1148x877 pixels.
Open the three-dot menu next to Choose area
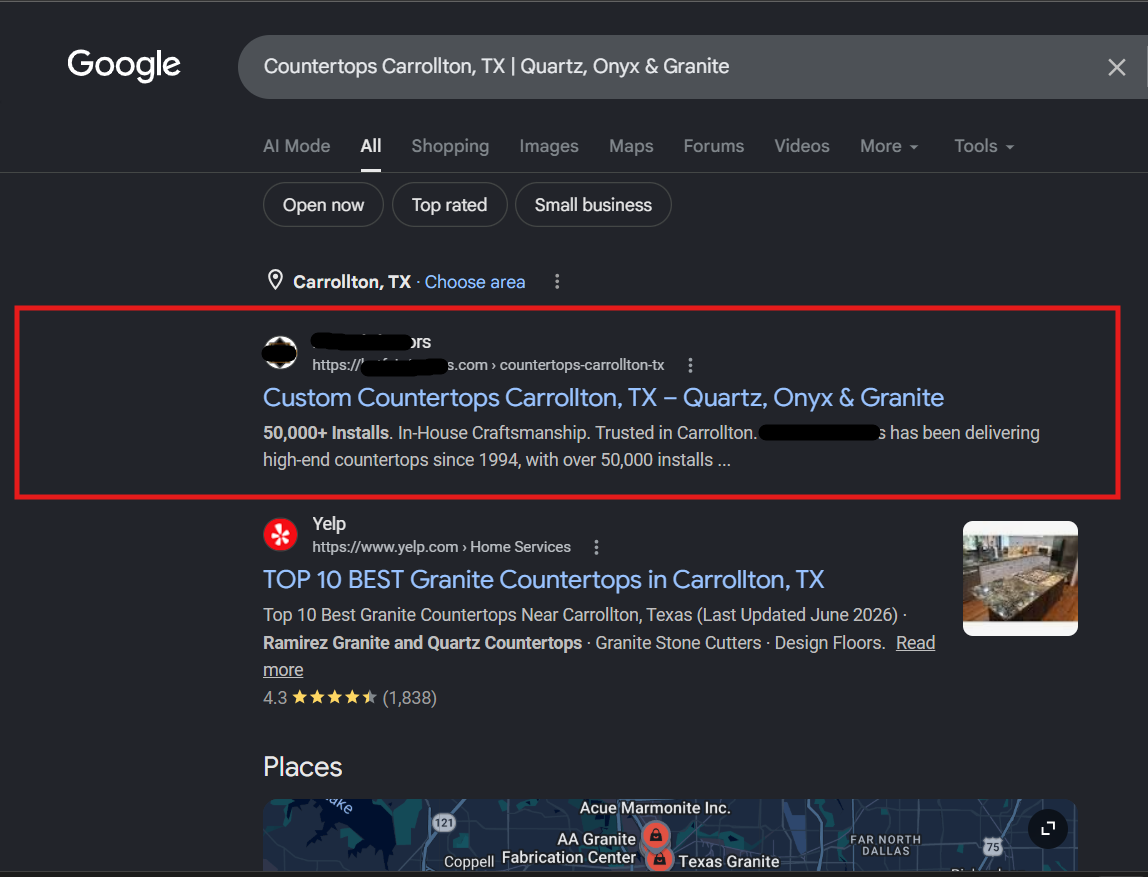(x=557, y=281)
